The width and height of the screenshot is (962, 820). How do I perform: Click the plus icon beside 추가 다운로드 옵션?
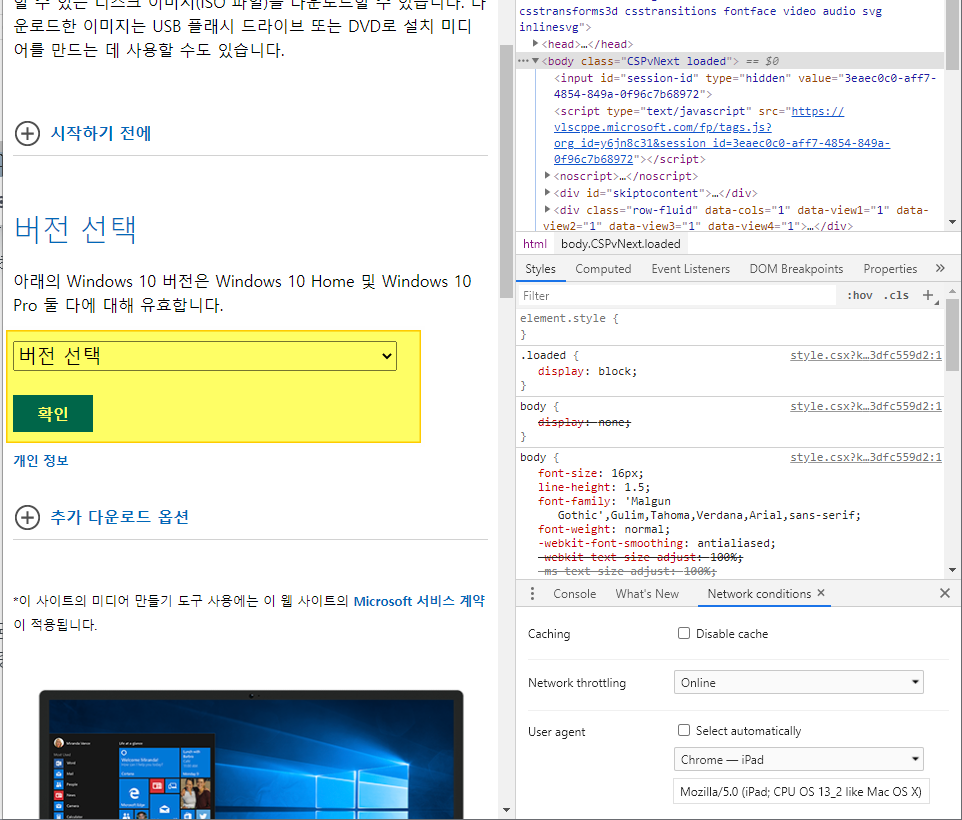27,517
